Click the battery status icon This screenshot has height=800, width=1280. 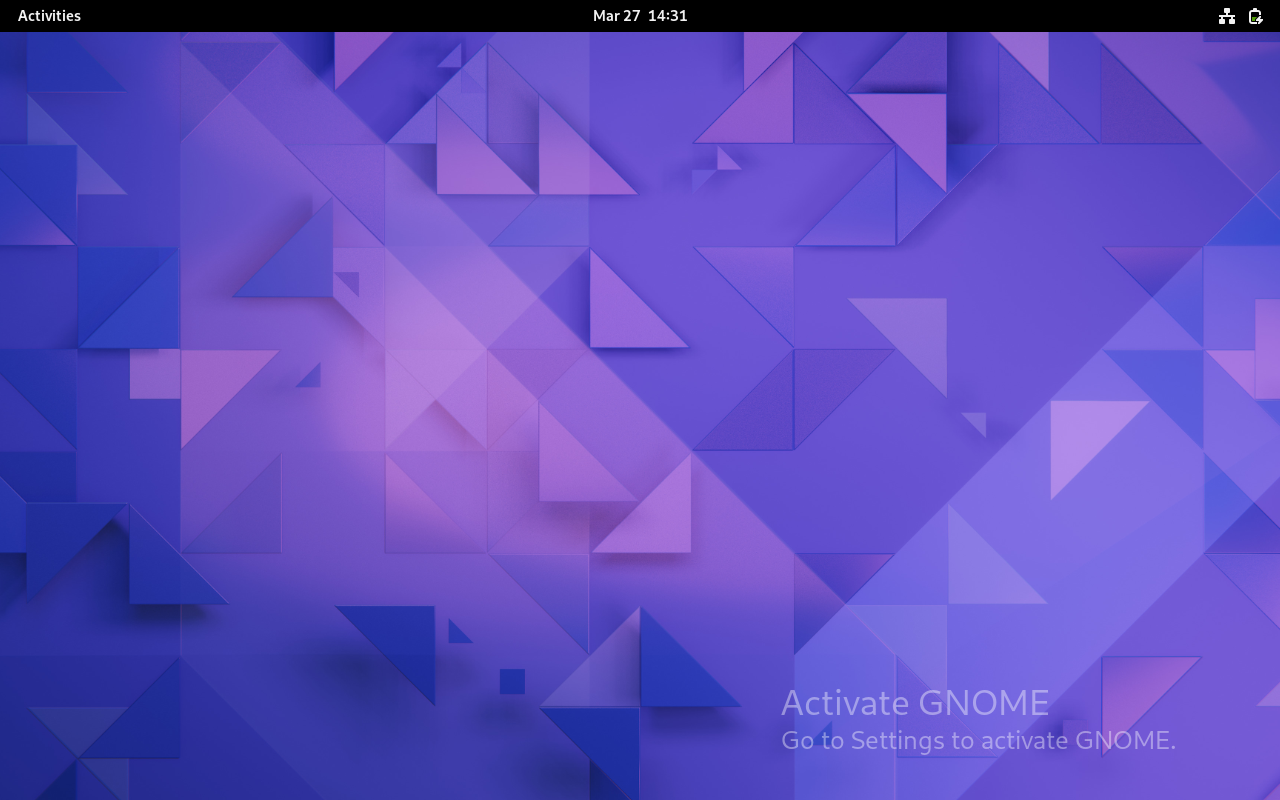pos(1256,16)
